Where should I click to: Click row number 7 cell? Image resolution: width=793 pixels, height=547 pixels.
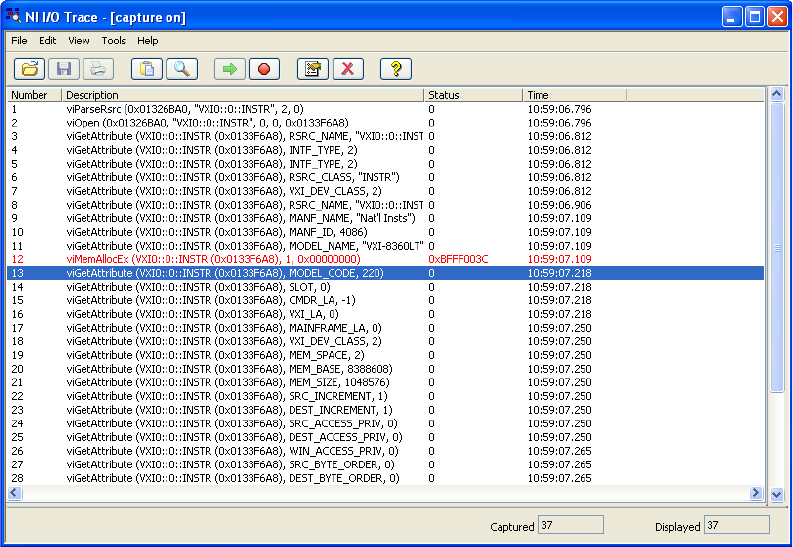[14, 191]
